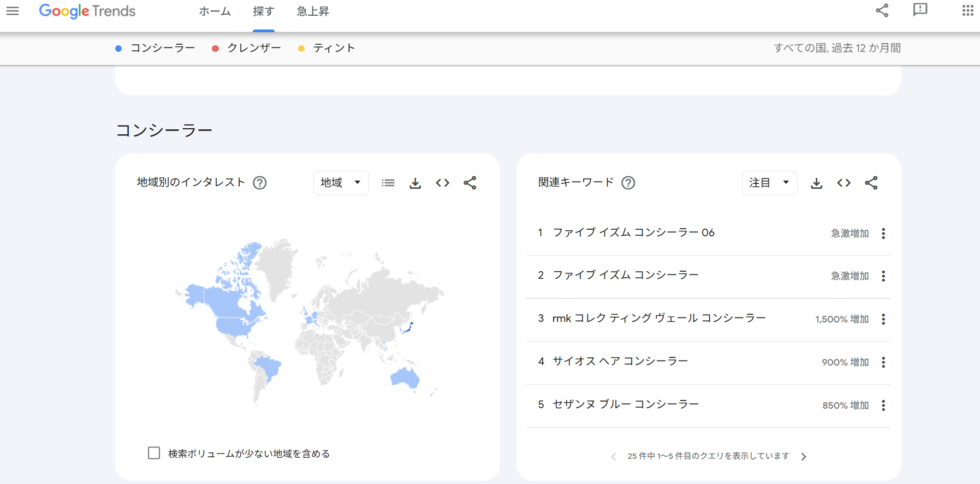980x484 pixels.
Task: Go to next page of related queries
Action: click(x=804, y=456)
